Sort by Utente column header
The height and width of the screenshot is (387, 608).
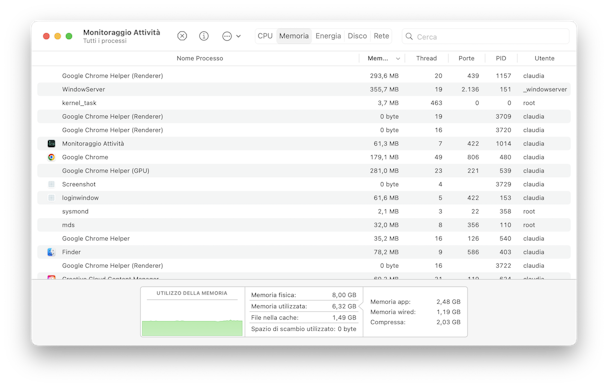544,58
